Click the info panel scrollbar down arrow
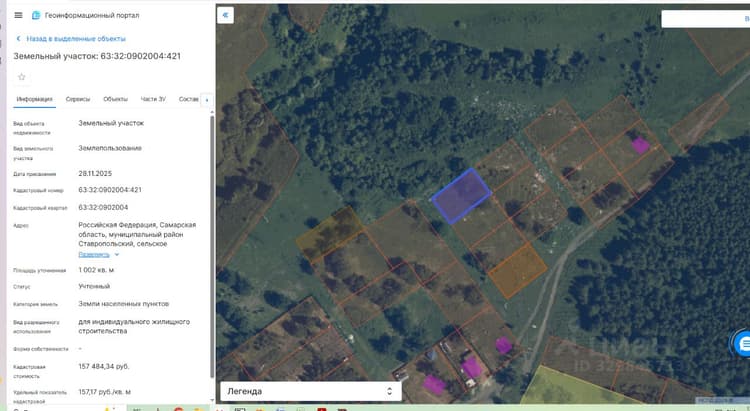 coord(212,400)
